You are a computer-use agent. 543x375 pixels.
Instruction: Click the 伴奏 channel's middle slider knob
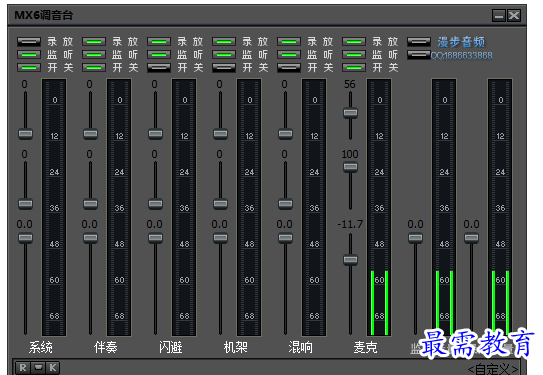click(90, 204)
